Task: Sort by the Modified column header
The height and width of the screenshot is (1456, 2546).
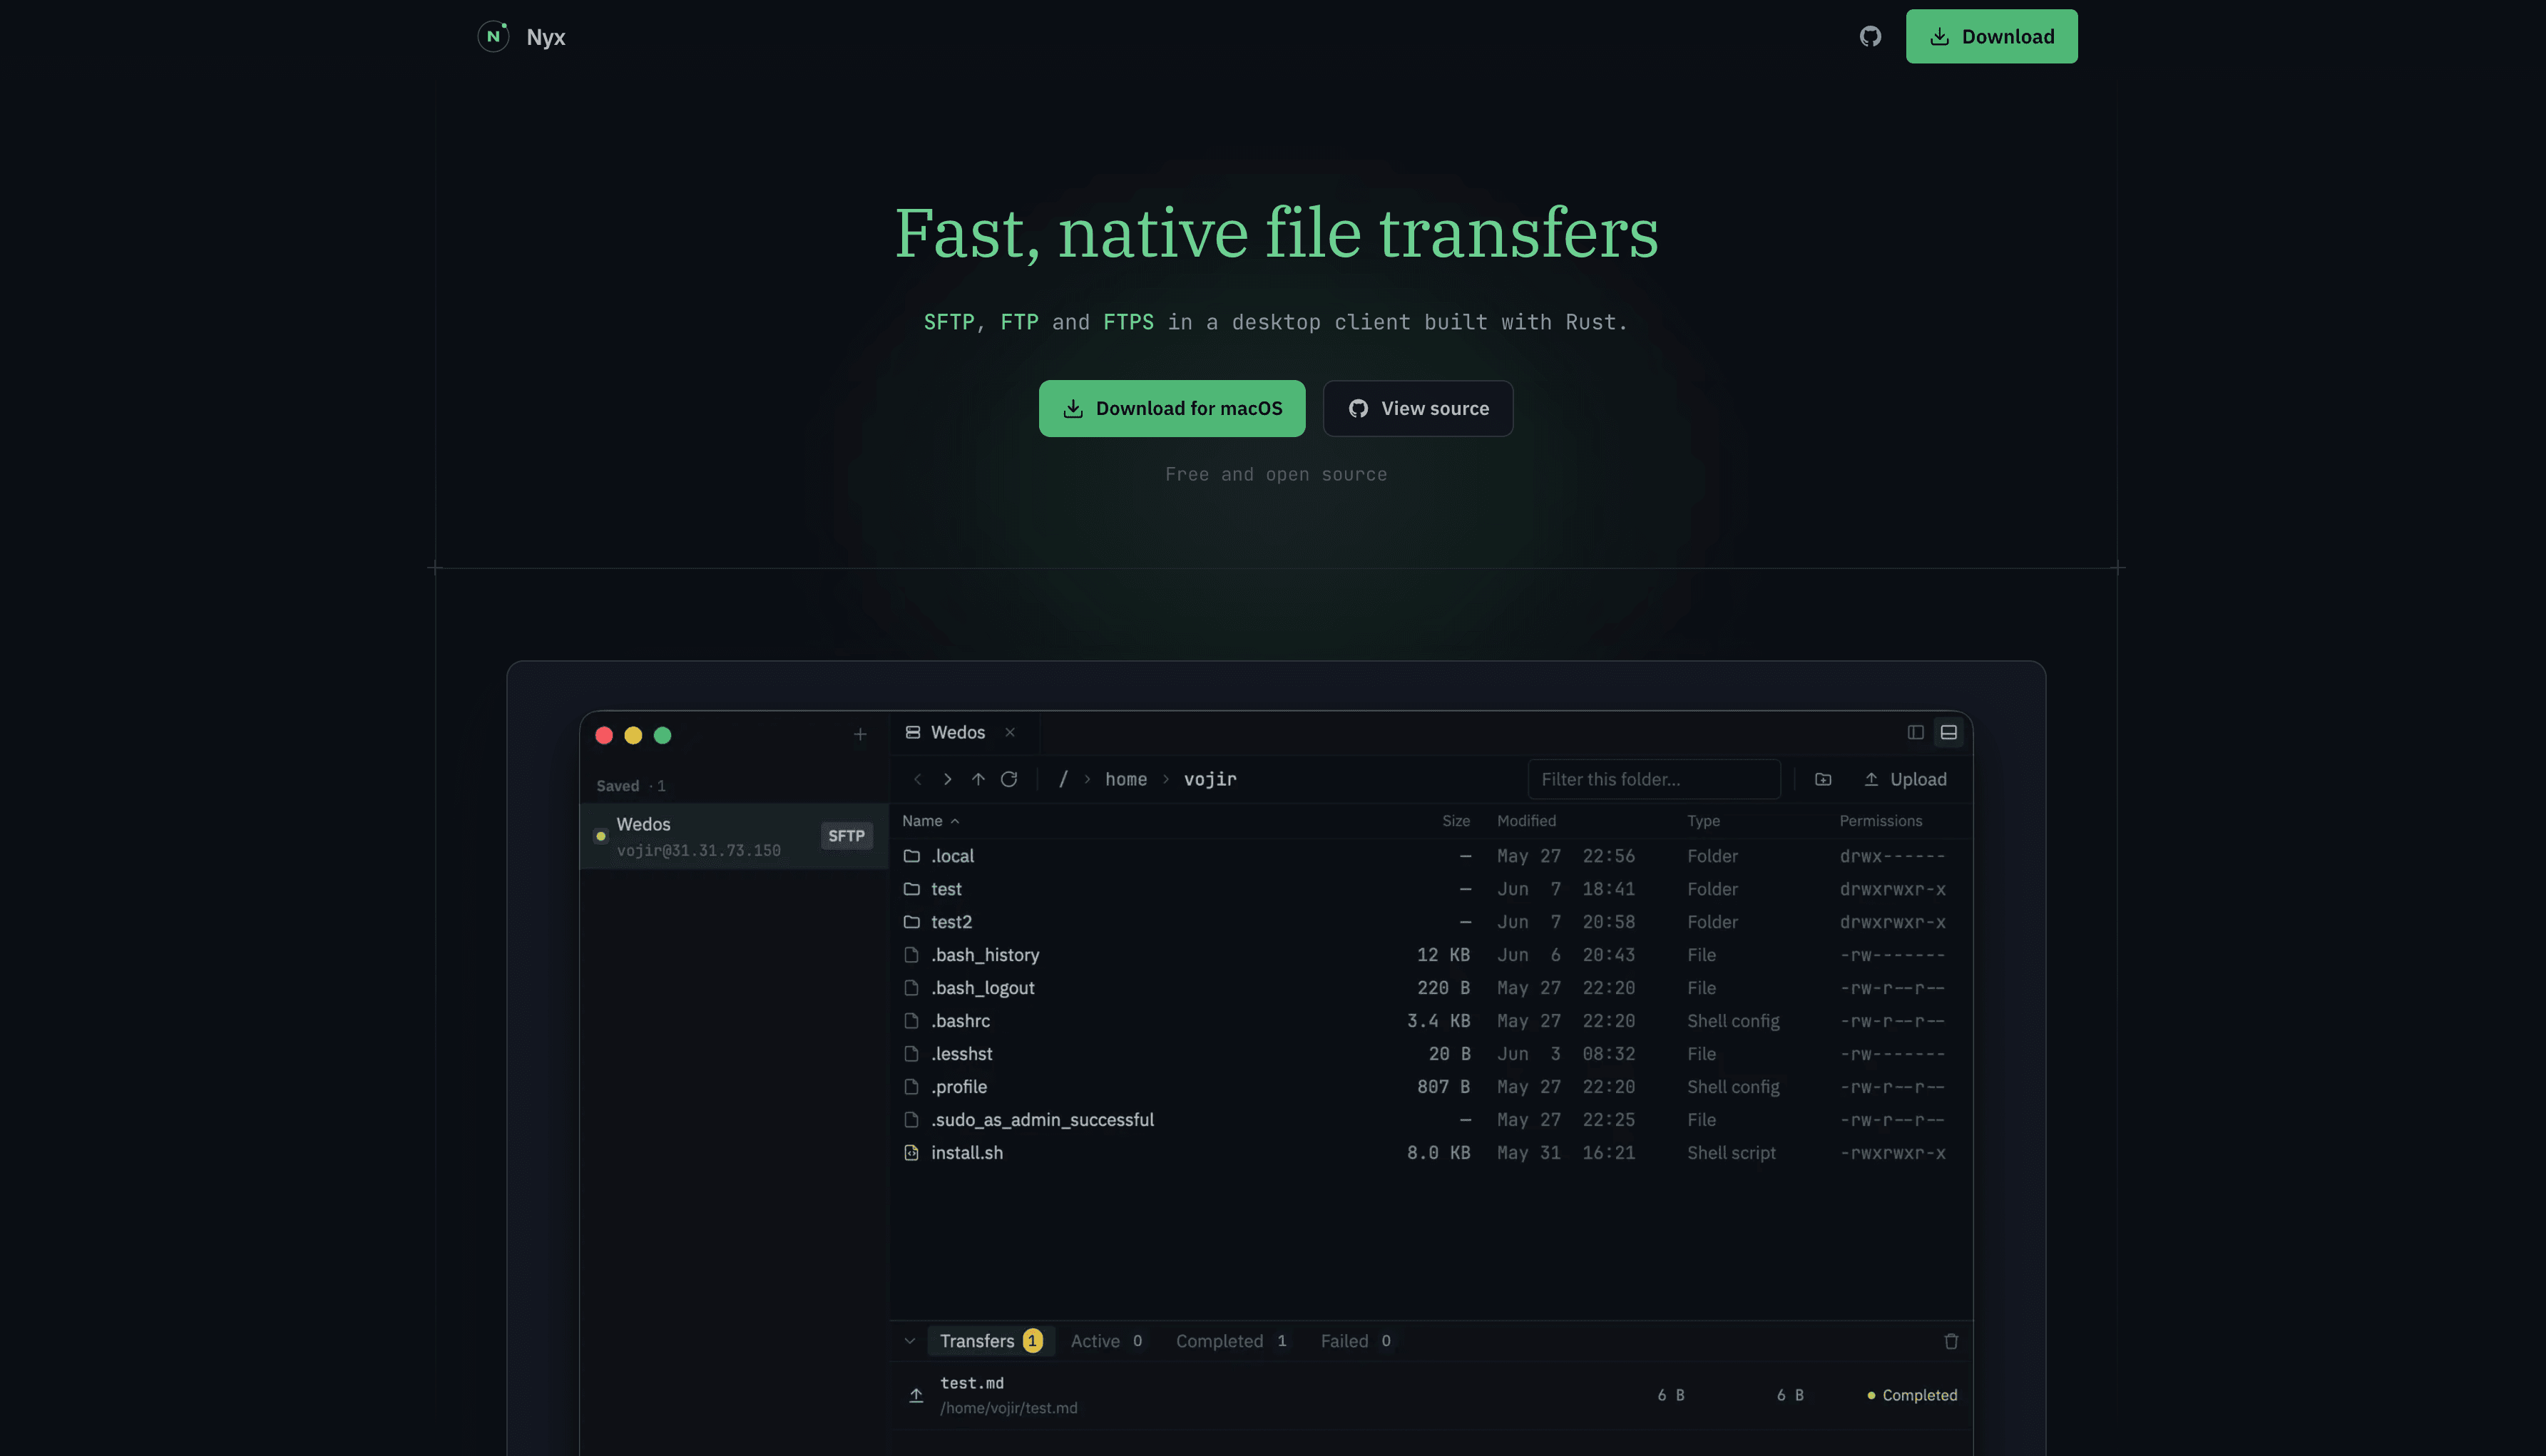Action: tap(1526, 821)
